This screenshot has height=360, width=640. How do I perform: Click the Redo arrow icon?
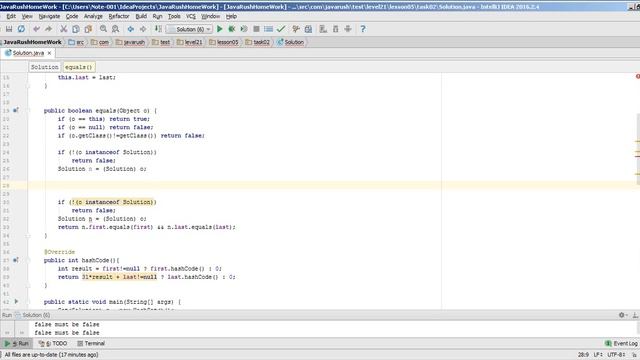(49, 29)
